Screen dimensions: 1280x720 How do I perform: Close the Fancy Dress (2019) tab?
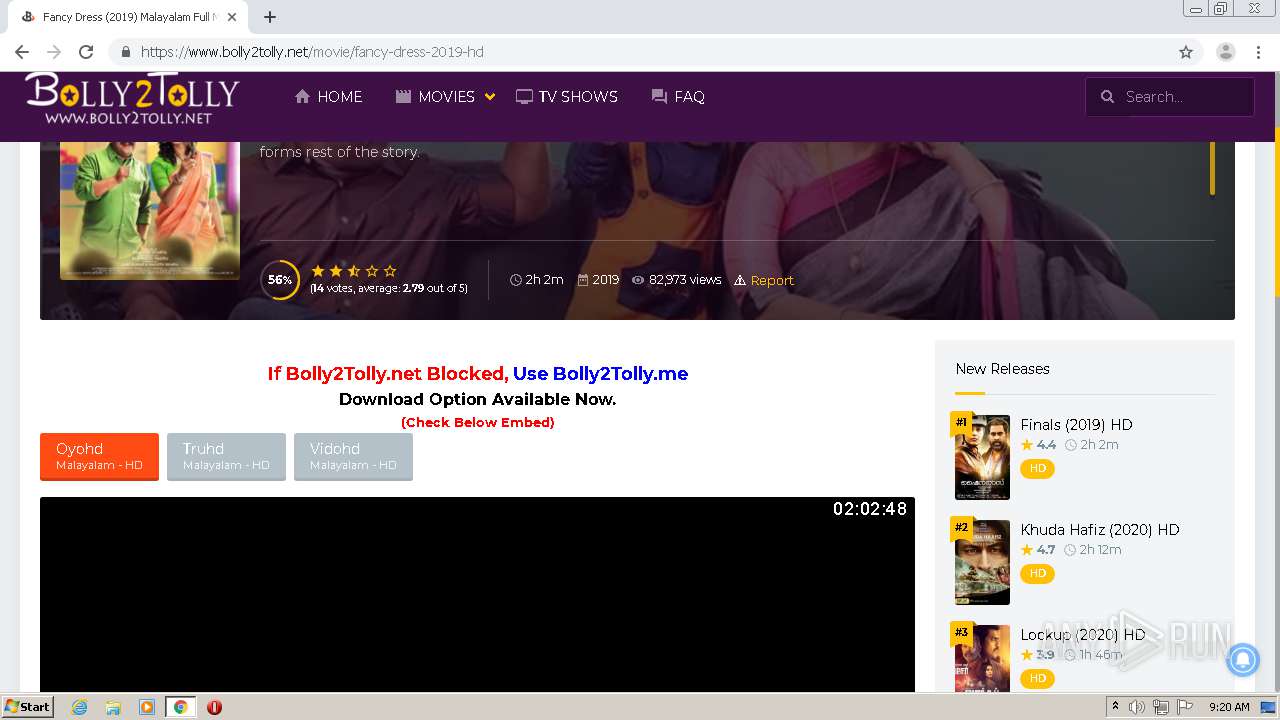pyautogui.click(x=232, y=17)
